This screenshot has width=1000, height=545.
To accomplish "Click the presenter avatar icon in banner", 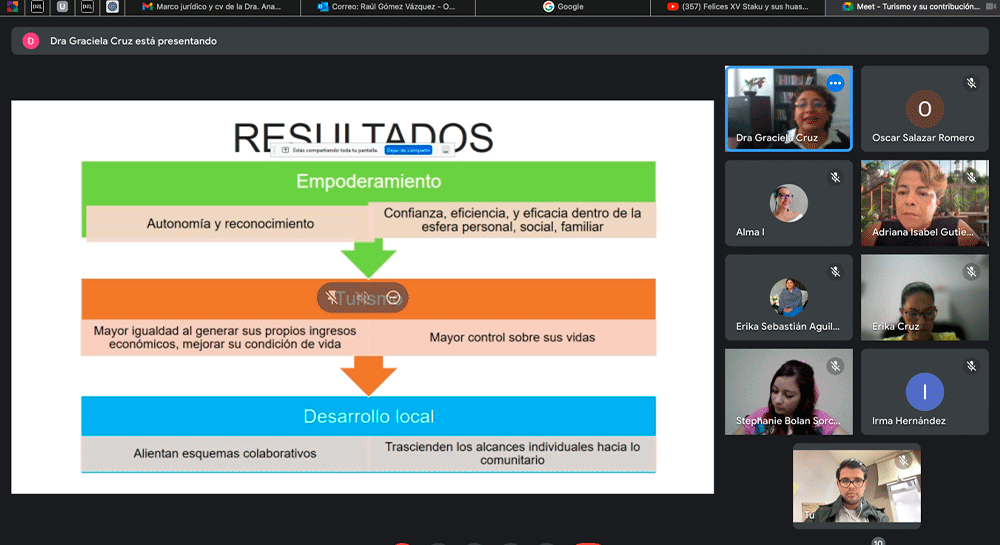I will point(30,41).
